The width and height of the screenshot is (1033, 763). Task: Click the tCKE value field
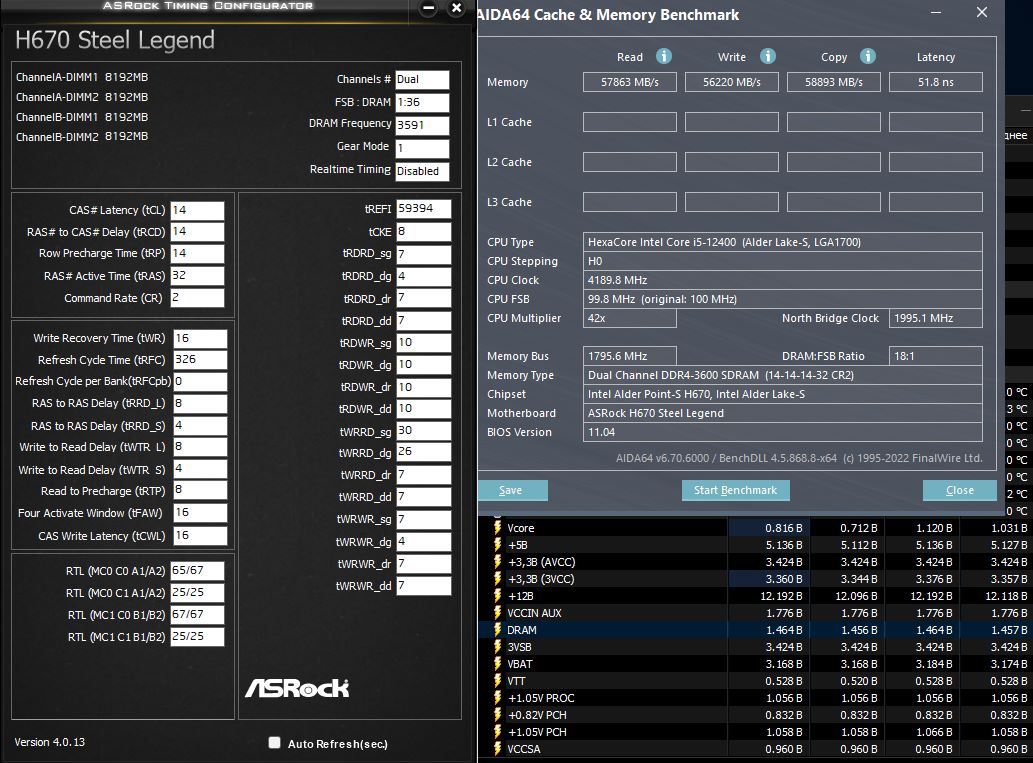tap(424, 232)
